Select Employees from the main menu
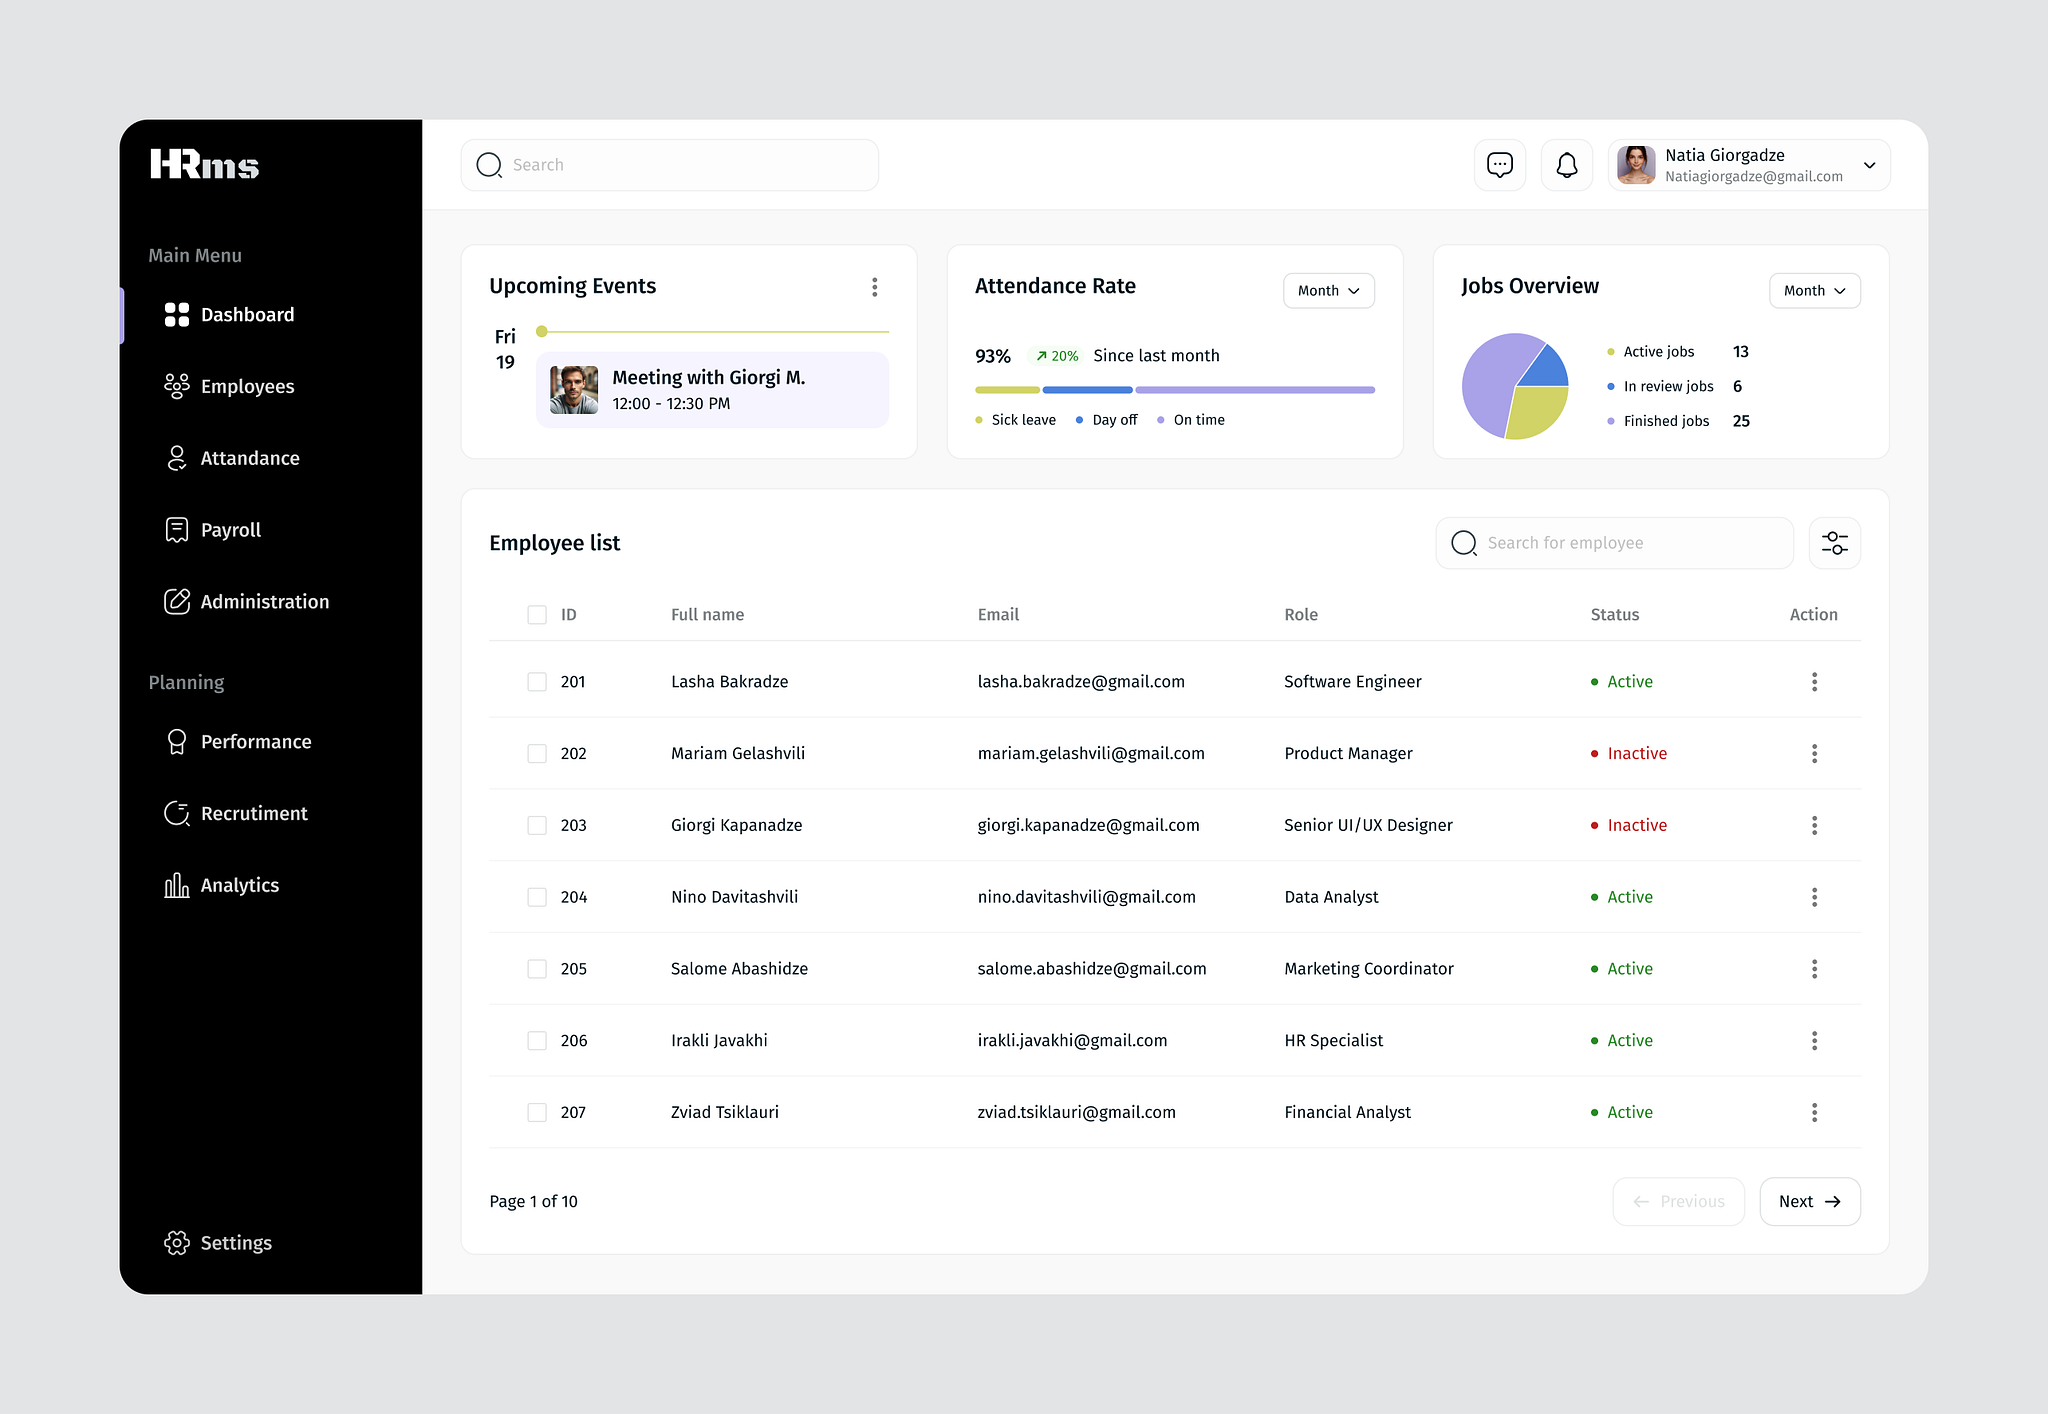The height and width of the screenshot is (1414, 2048). (247, 386)
